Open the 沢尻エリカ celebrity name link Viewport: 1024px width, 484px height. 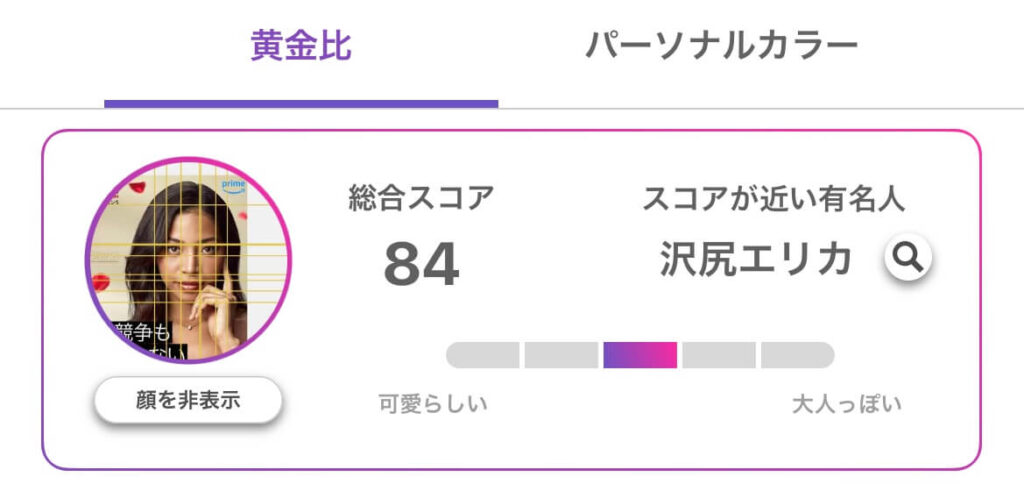coord(756,259)
